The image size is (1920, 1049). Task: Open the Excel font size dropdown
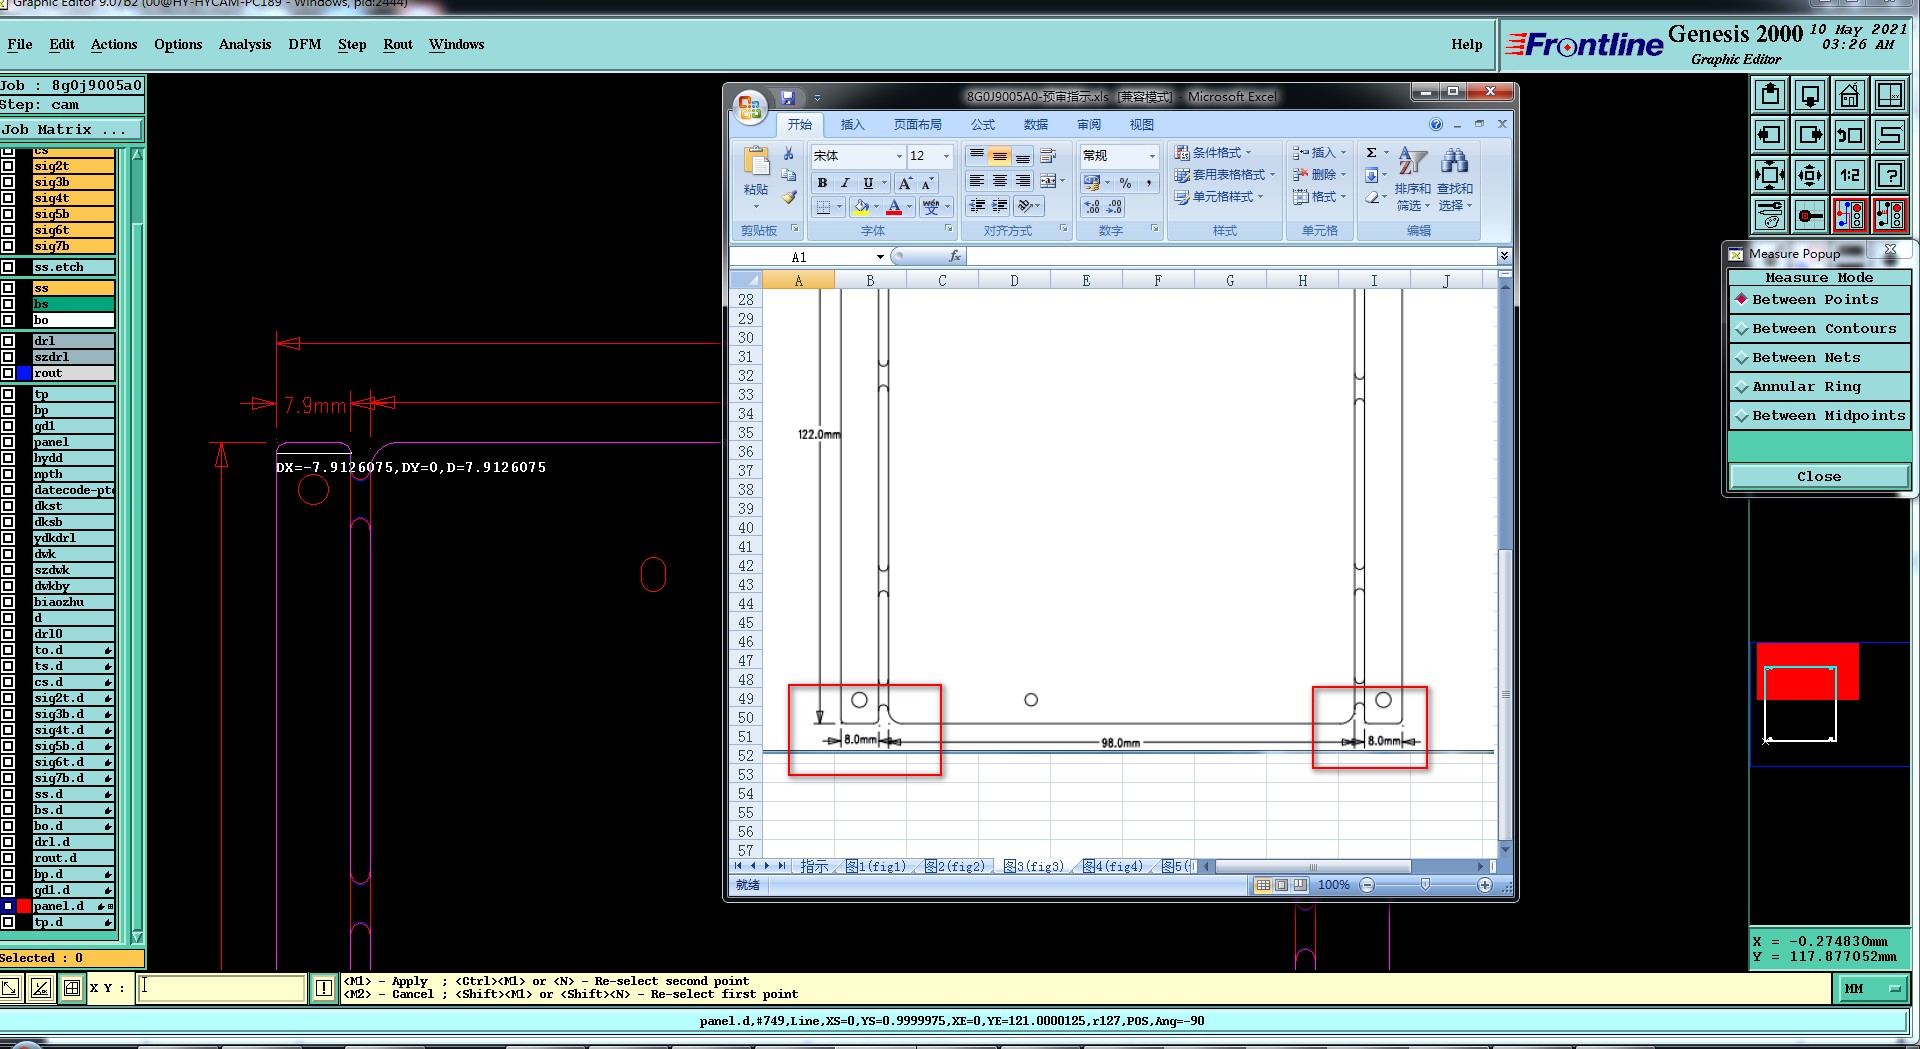946,156
